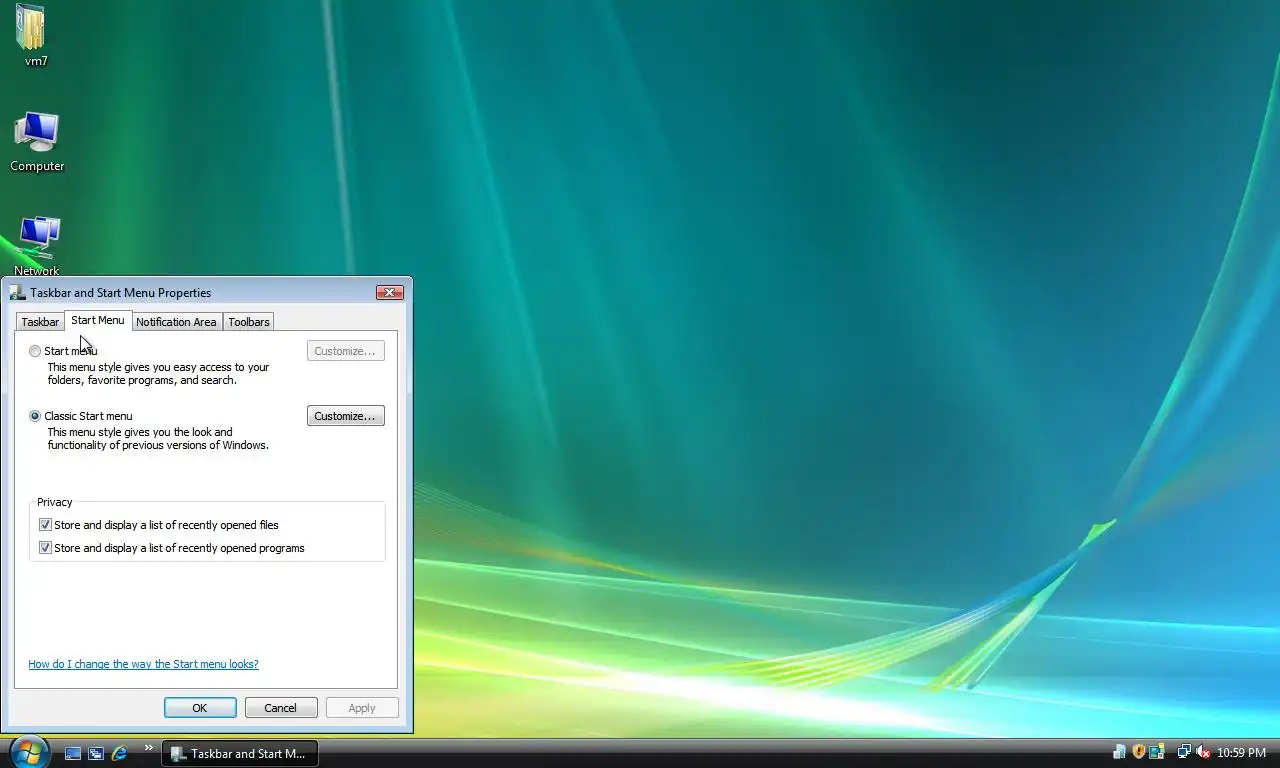Image resolution: width=1280 pixels, height=768 pixels.
Task: Select the Classic Start menu radio button
Action: tap(35, 416)
